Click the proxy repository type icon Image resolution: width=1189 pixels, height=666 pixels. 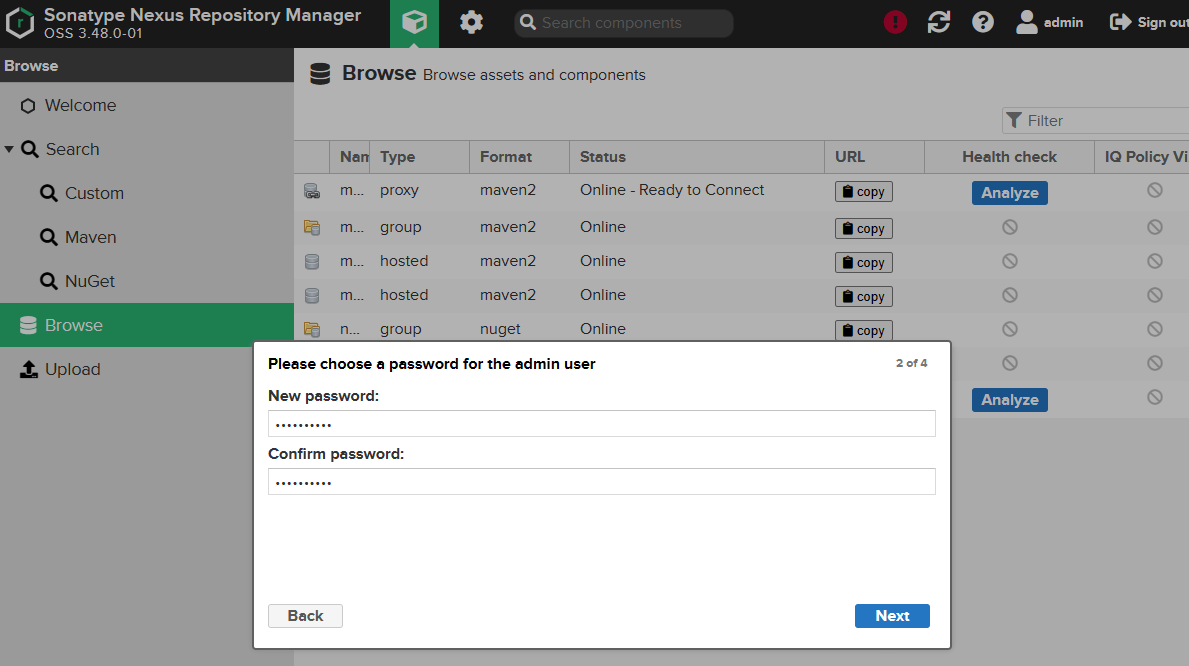click(312, 191)
